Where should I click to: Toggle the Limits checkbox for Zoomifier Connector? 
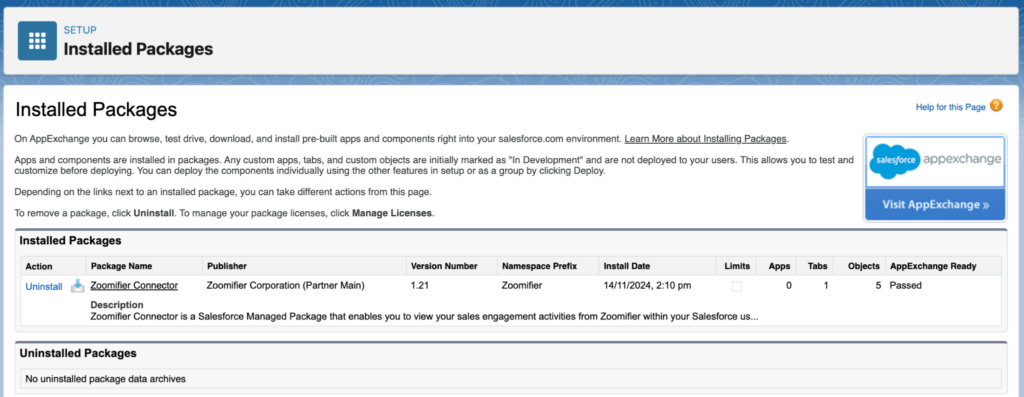[x=737, y=286]
